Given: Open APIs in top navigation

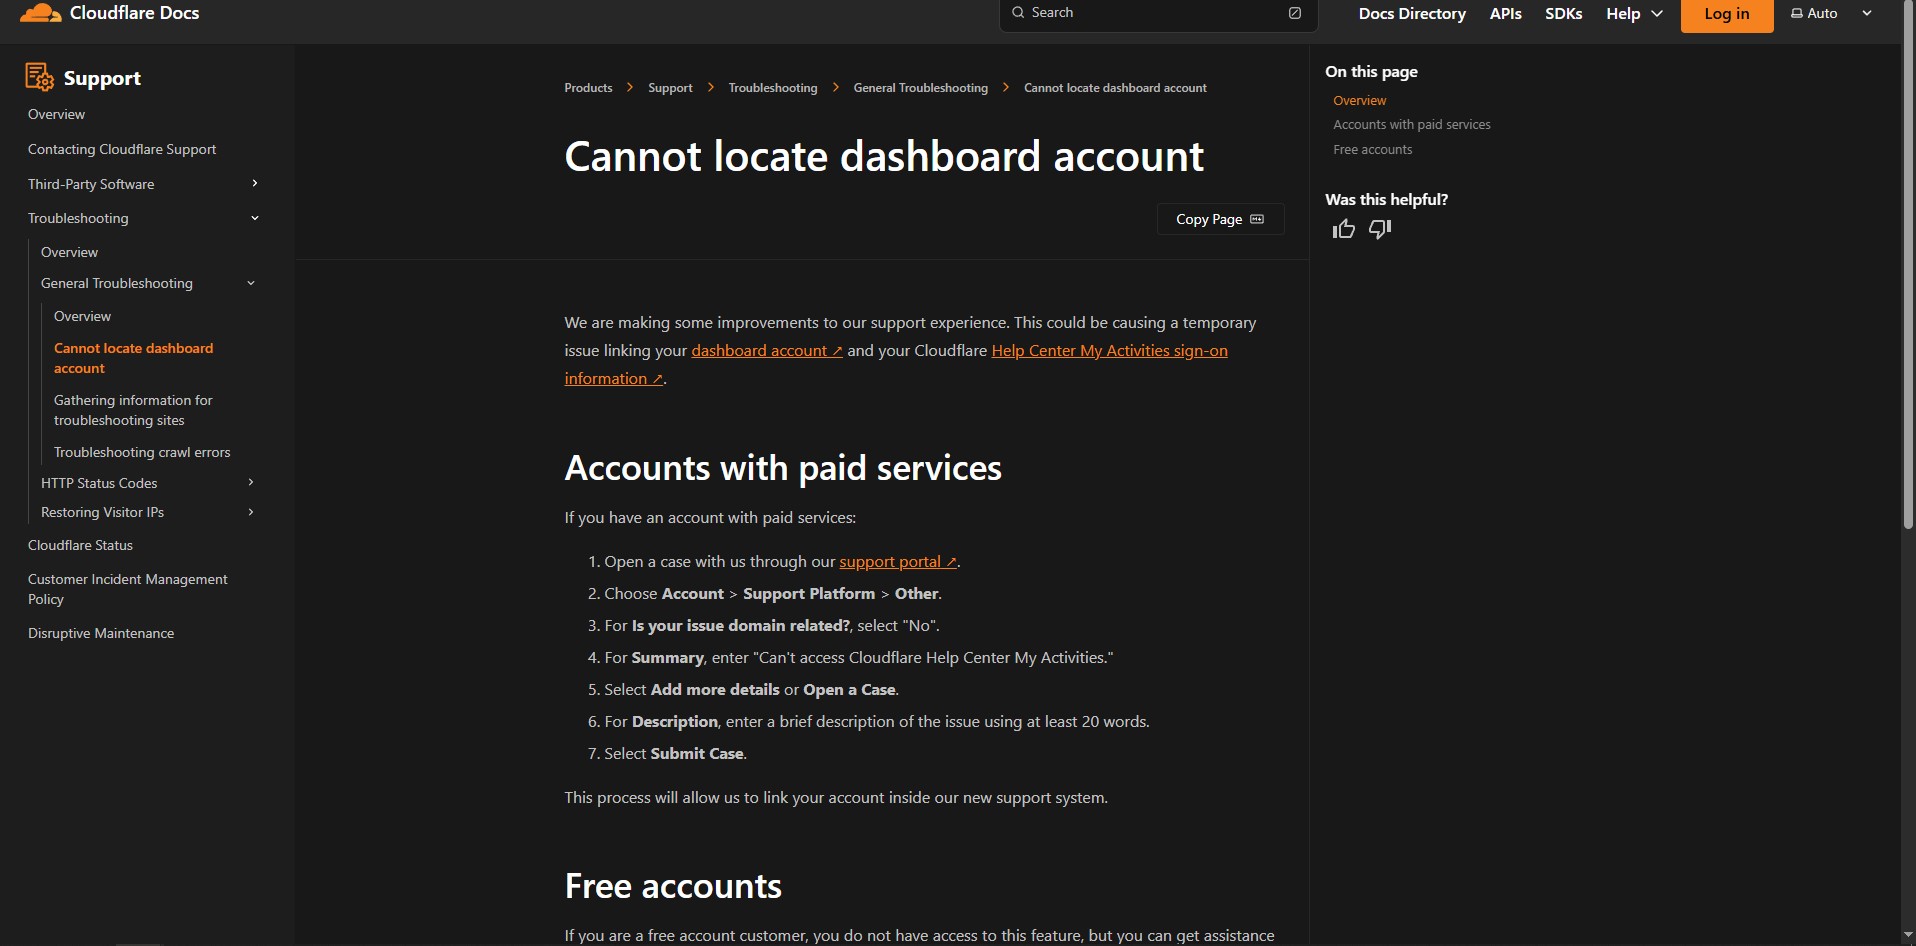Looking at the screenshot, I should pyautogui.click(x=1505, y=14).
